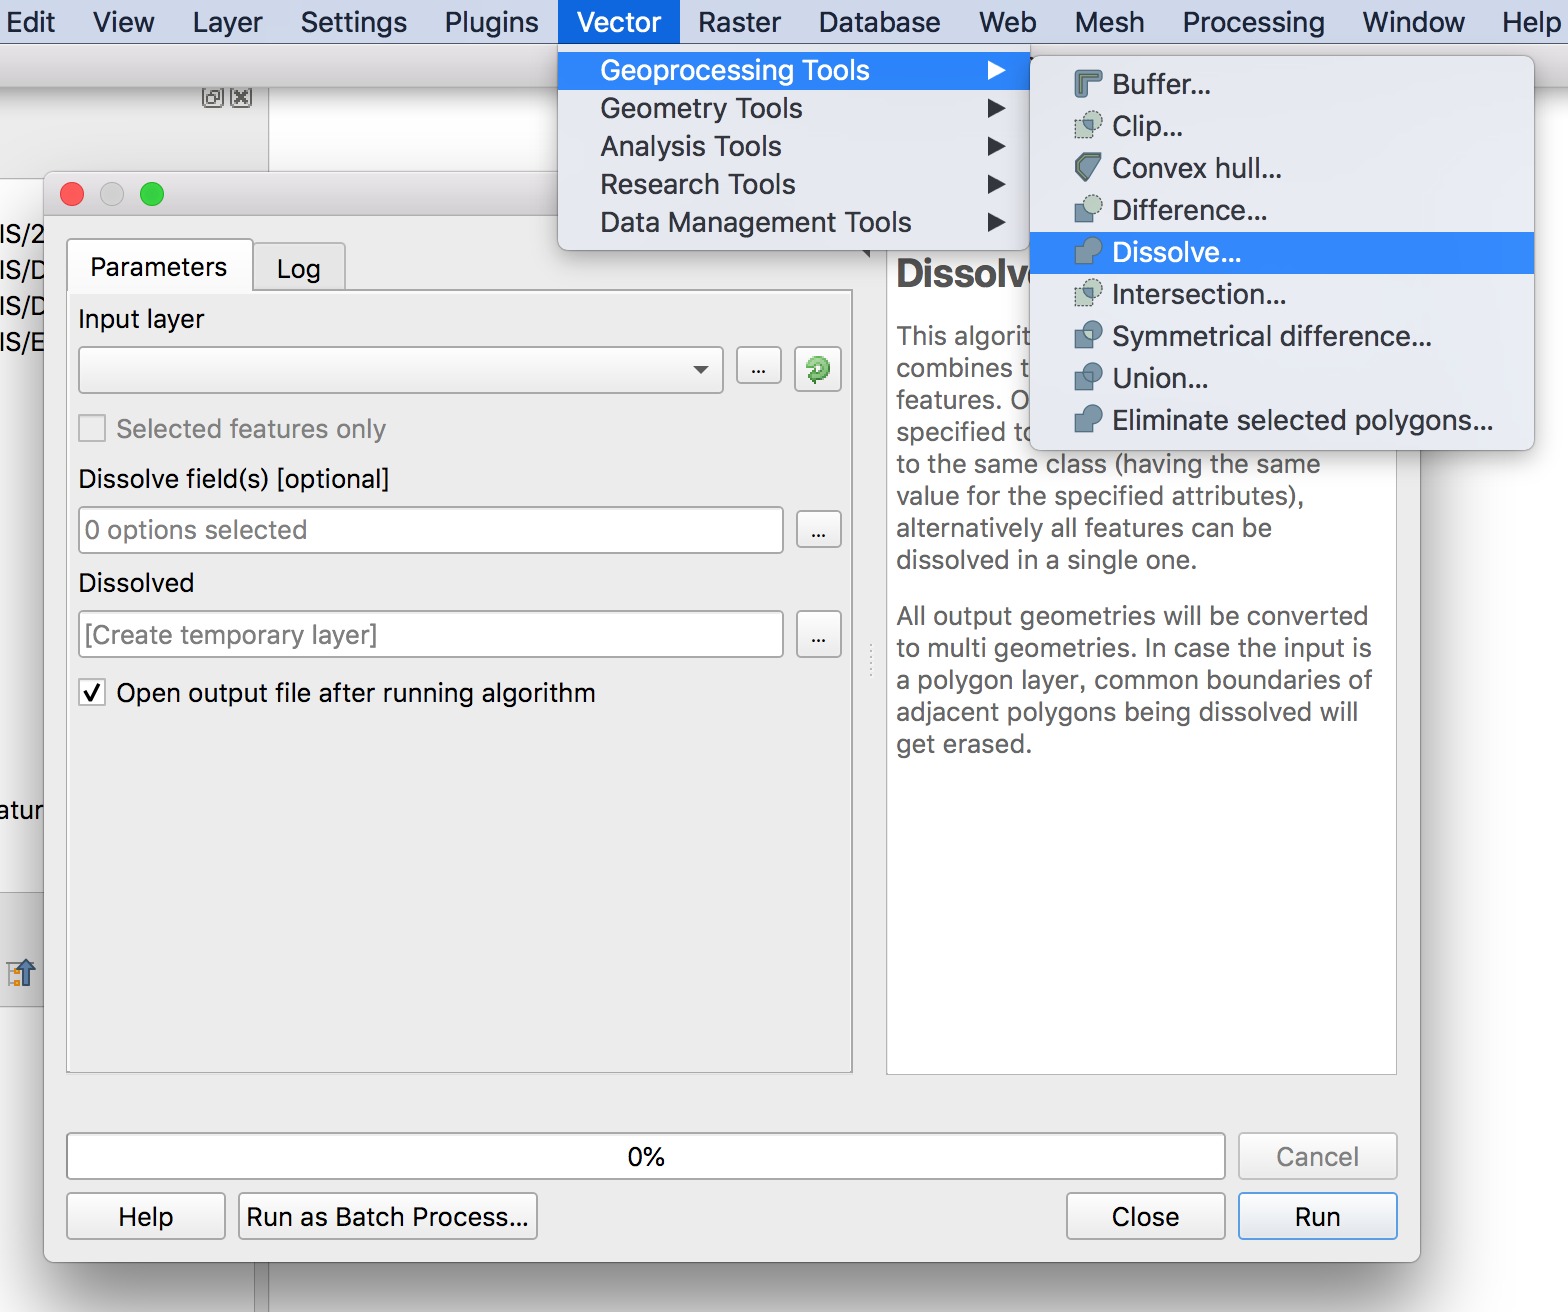Click the ellipsis button for Dissolve fields
The image size is (1568, 1312).
[x=819, y=530]
